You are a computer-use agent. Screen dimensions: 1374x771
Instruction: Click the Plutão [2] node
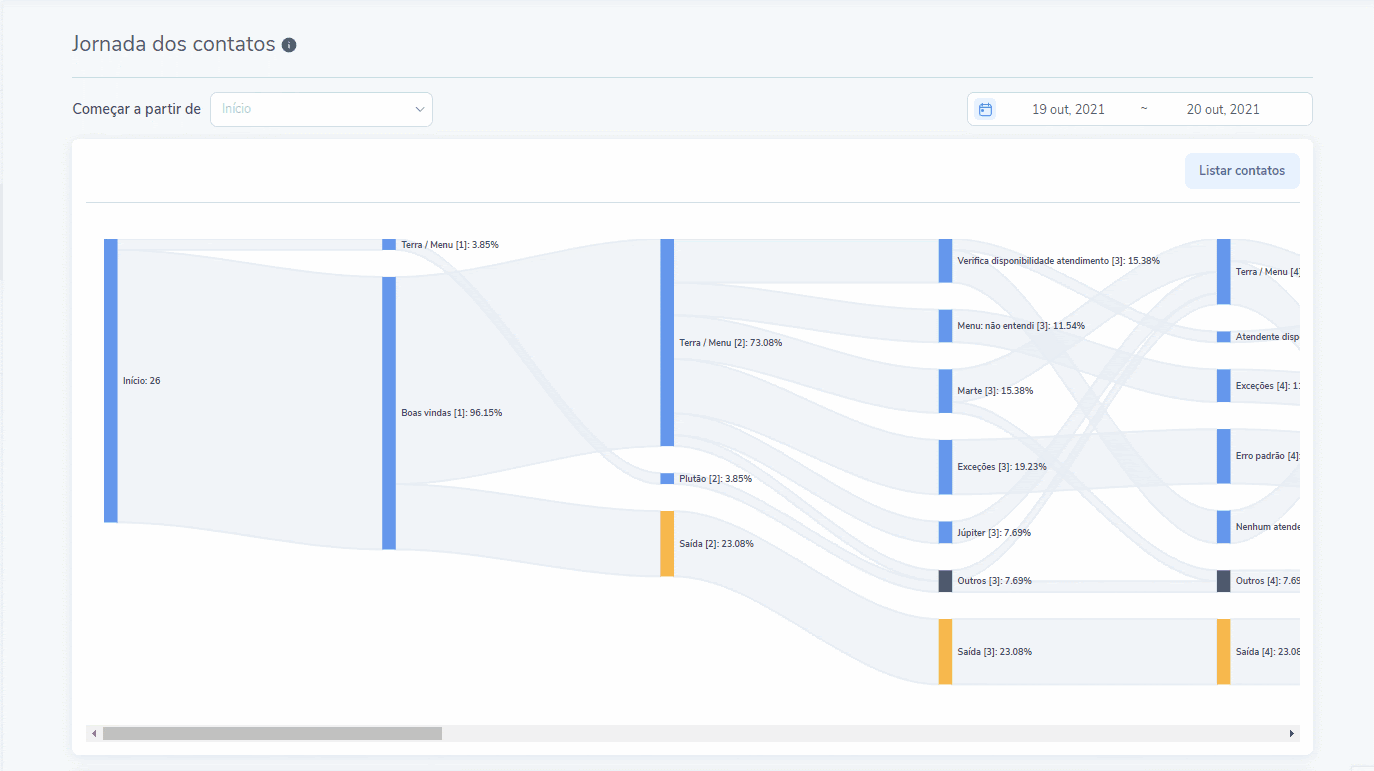(667, 479)
